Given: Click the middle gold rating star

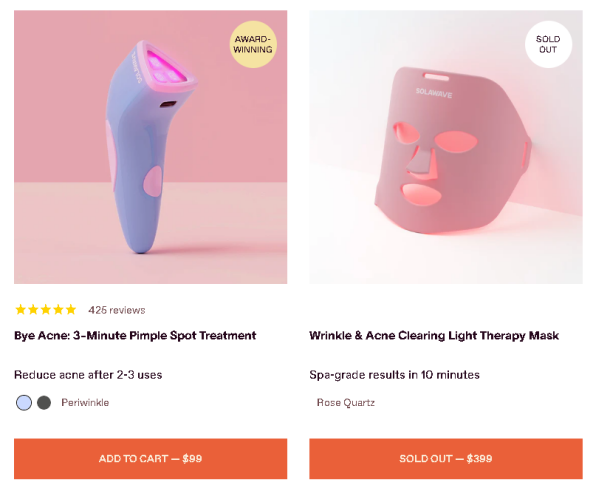Looking at the screenshot, I should click(x=46, y=310).
